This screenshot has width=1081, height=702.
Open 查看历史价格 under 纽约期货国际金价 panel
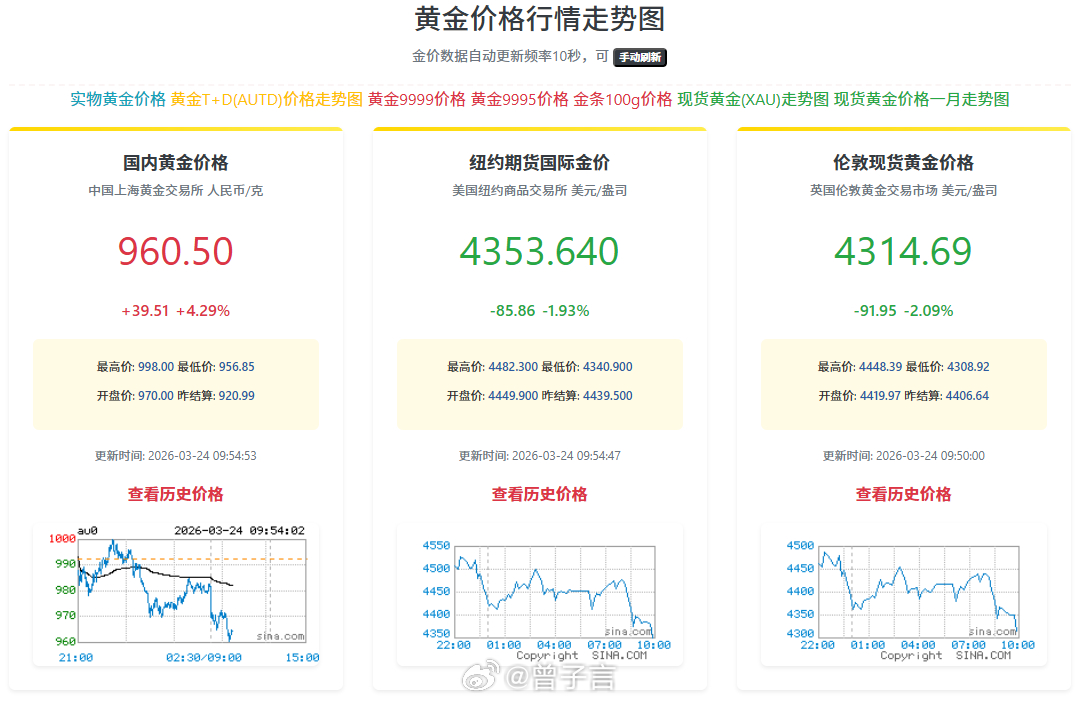[540, 494]
